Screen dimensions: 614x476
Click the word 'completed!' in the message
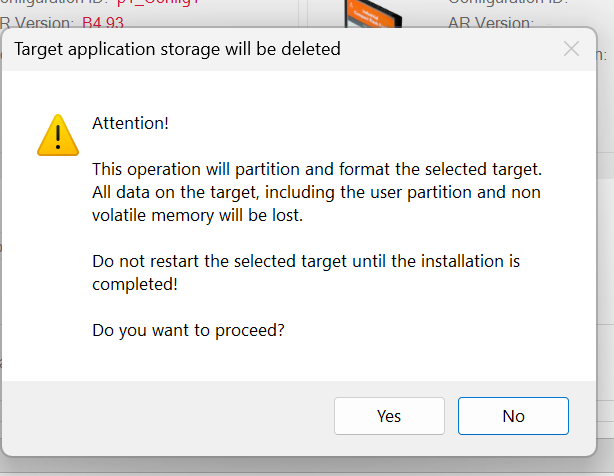pos(135,284)
